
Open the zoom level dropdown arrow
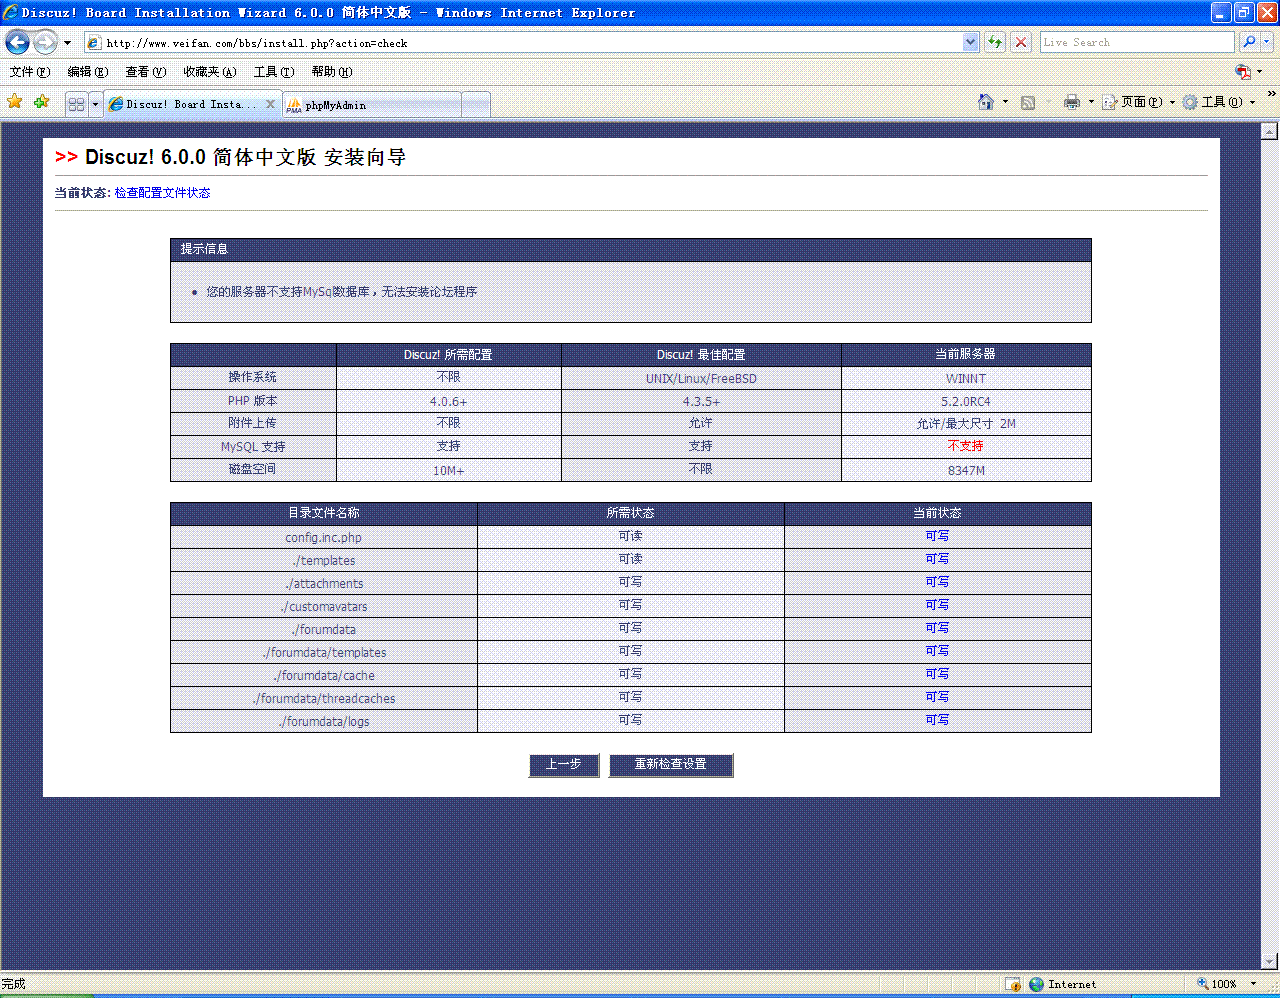click(1253, 984)
